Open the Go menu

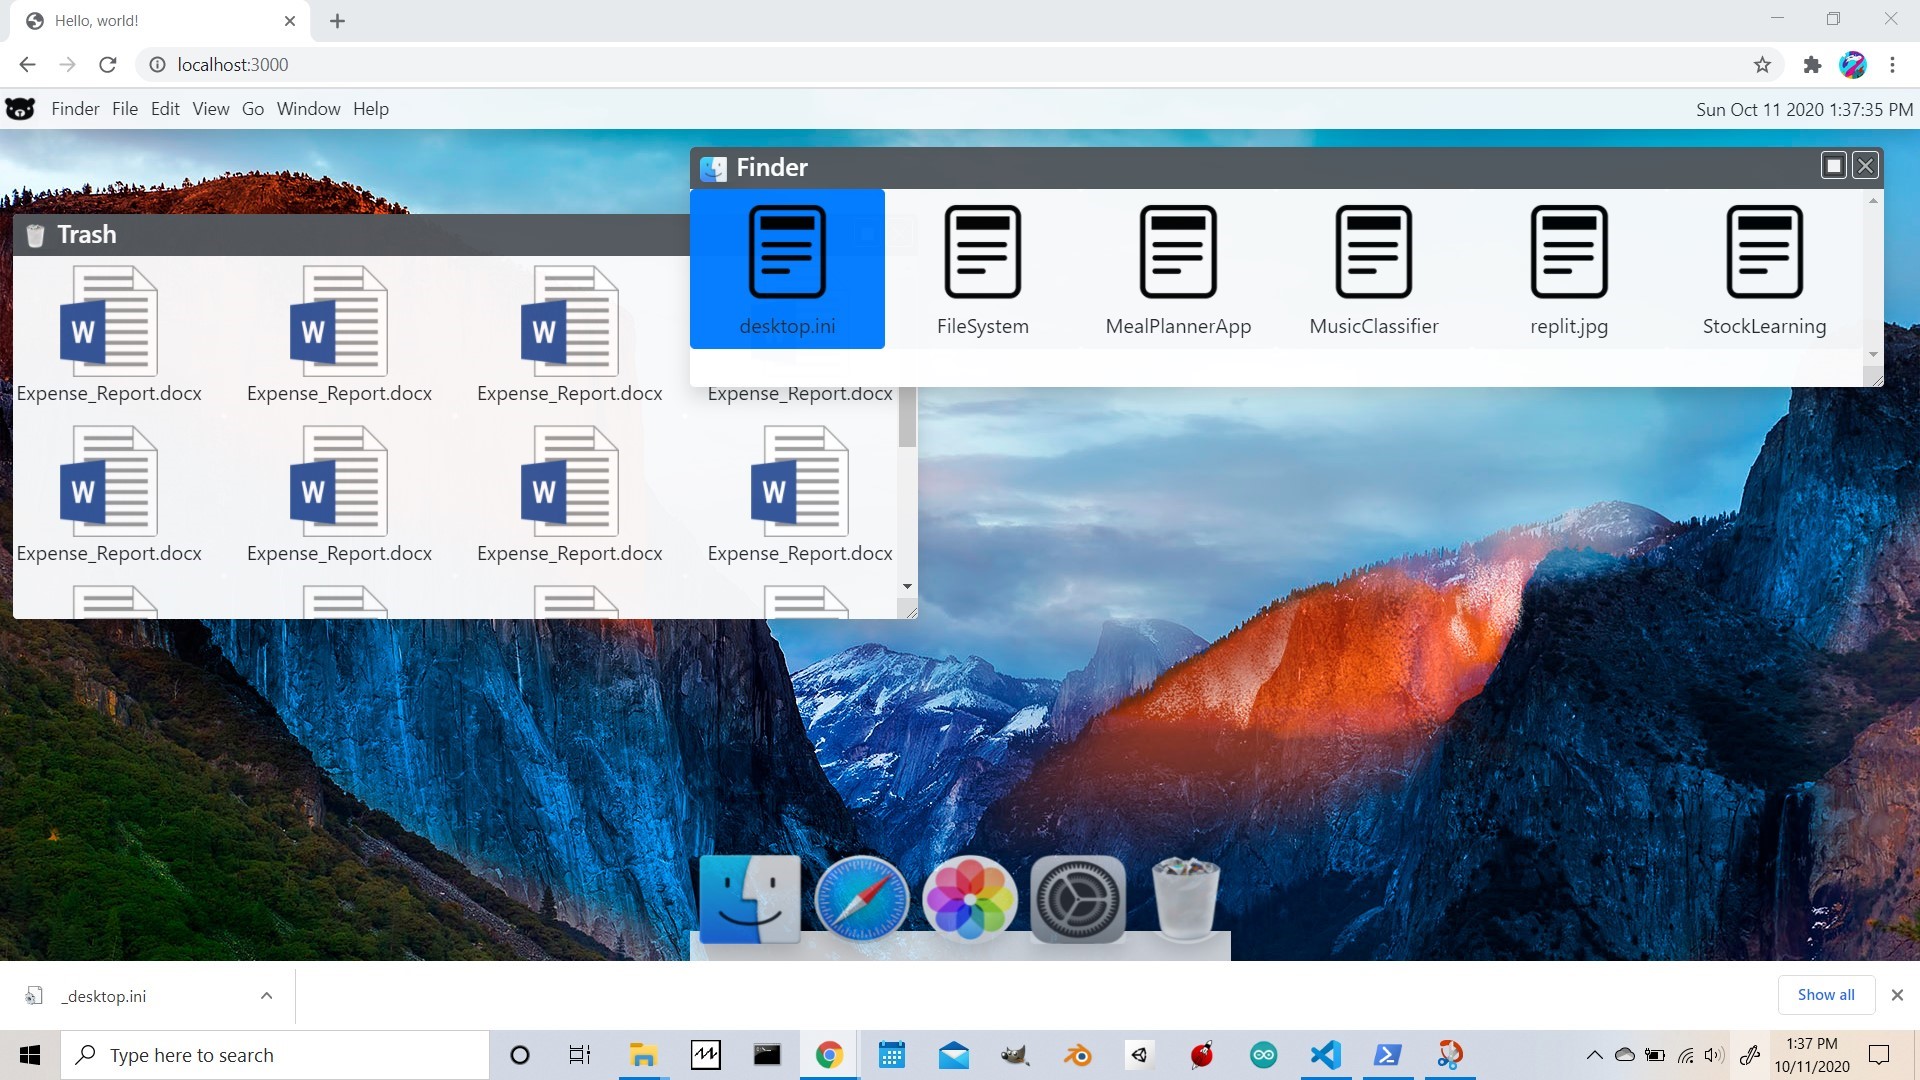253,109
